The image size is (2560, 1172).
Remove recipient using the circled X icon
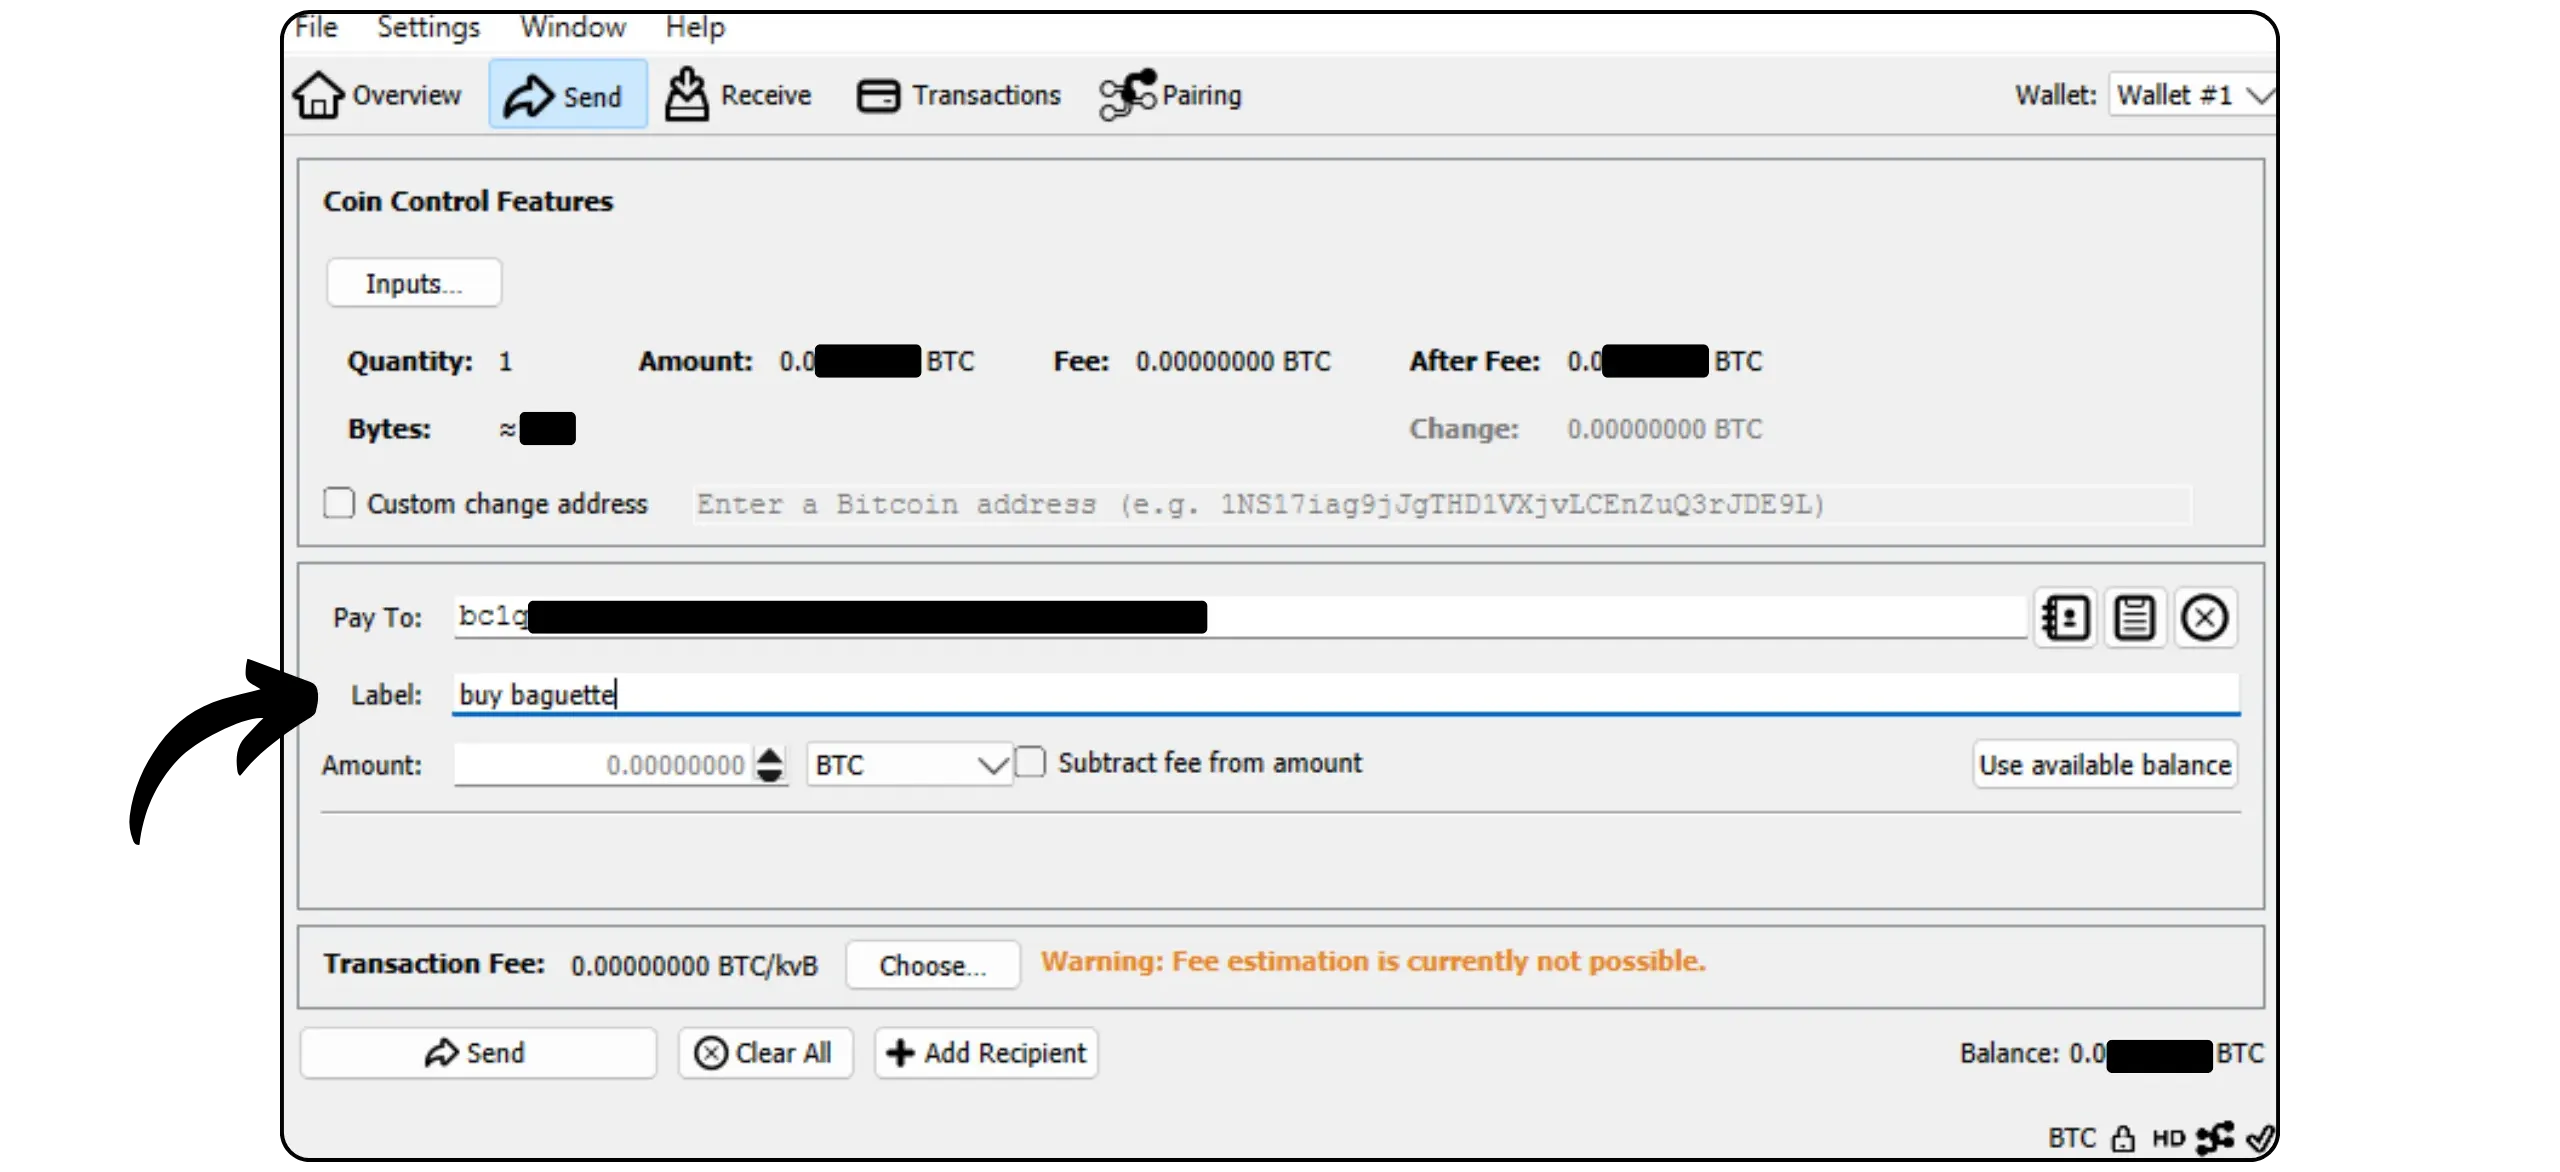pos(2204,618)
